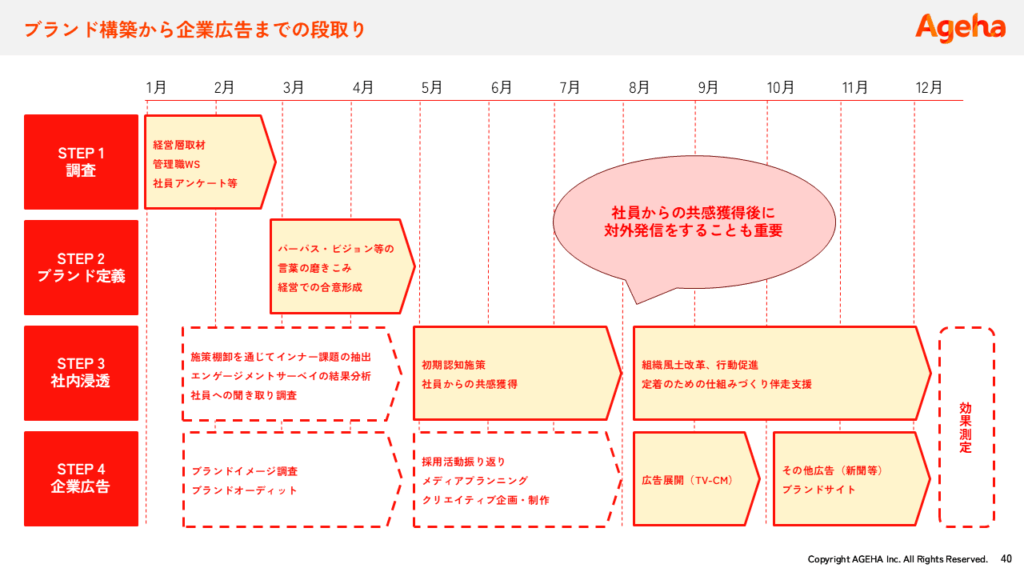Viewport: 1024px width, 576px height.
Task: Click the Ageha logo
Action: pyautogui.click(x=960, y=27)
